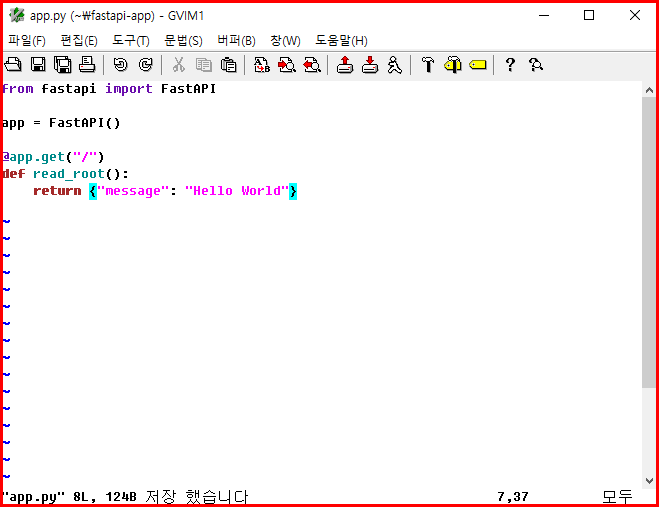659x507 pixels.
Task: Click the Find Previous icon
Action: point(312,65)
